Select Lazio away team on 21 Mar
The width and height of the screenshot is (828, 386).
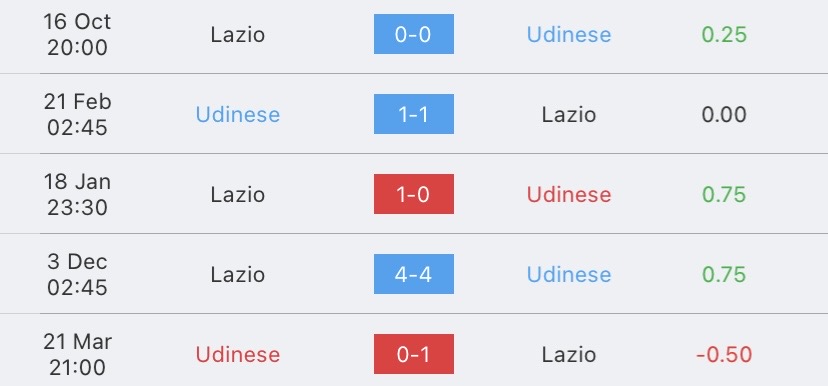(x=569, y=354)
